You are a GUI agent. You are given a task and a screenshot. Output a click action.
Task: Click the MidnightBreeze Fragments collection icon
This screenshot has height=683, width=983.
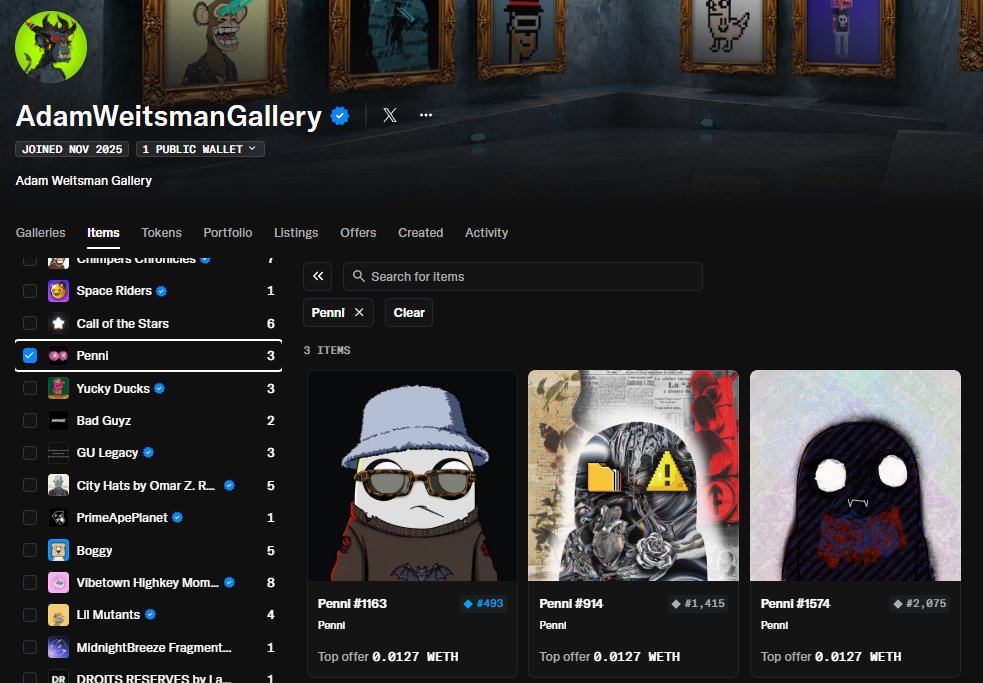(x=58, y=647)
